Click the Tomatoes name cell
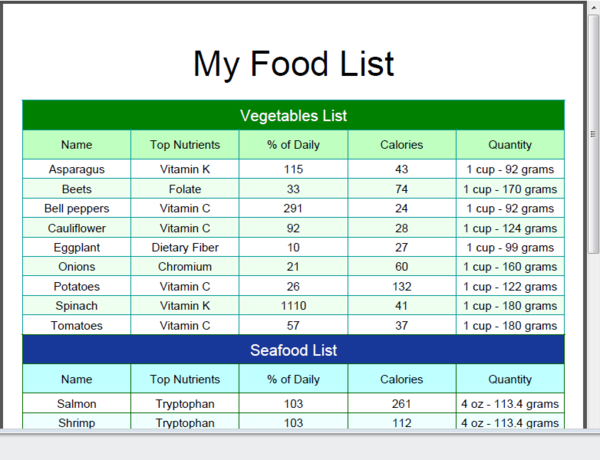Screen dimensions: 600x460 [x=77, y=325]
